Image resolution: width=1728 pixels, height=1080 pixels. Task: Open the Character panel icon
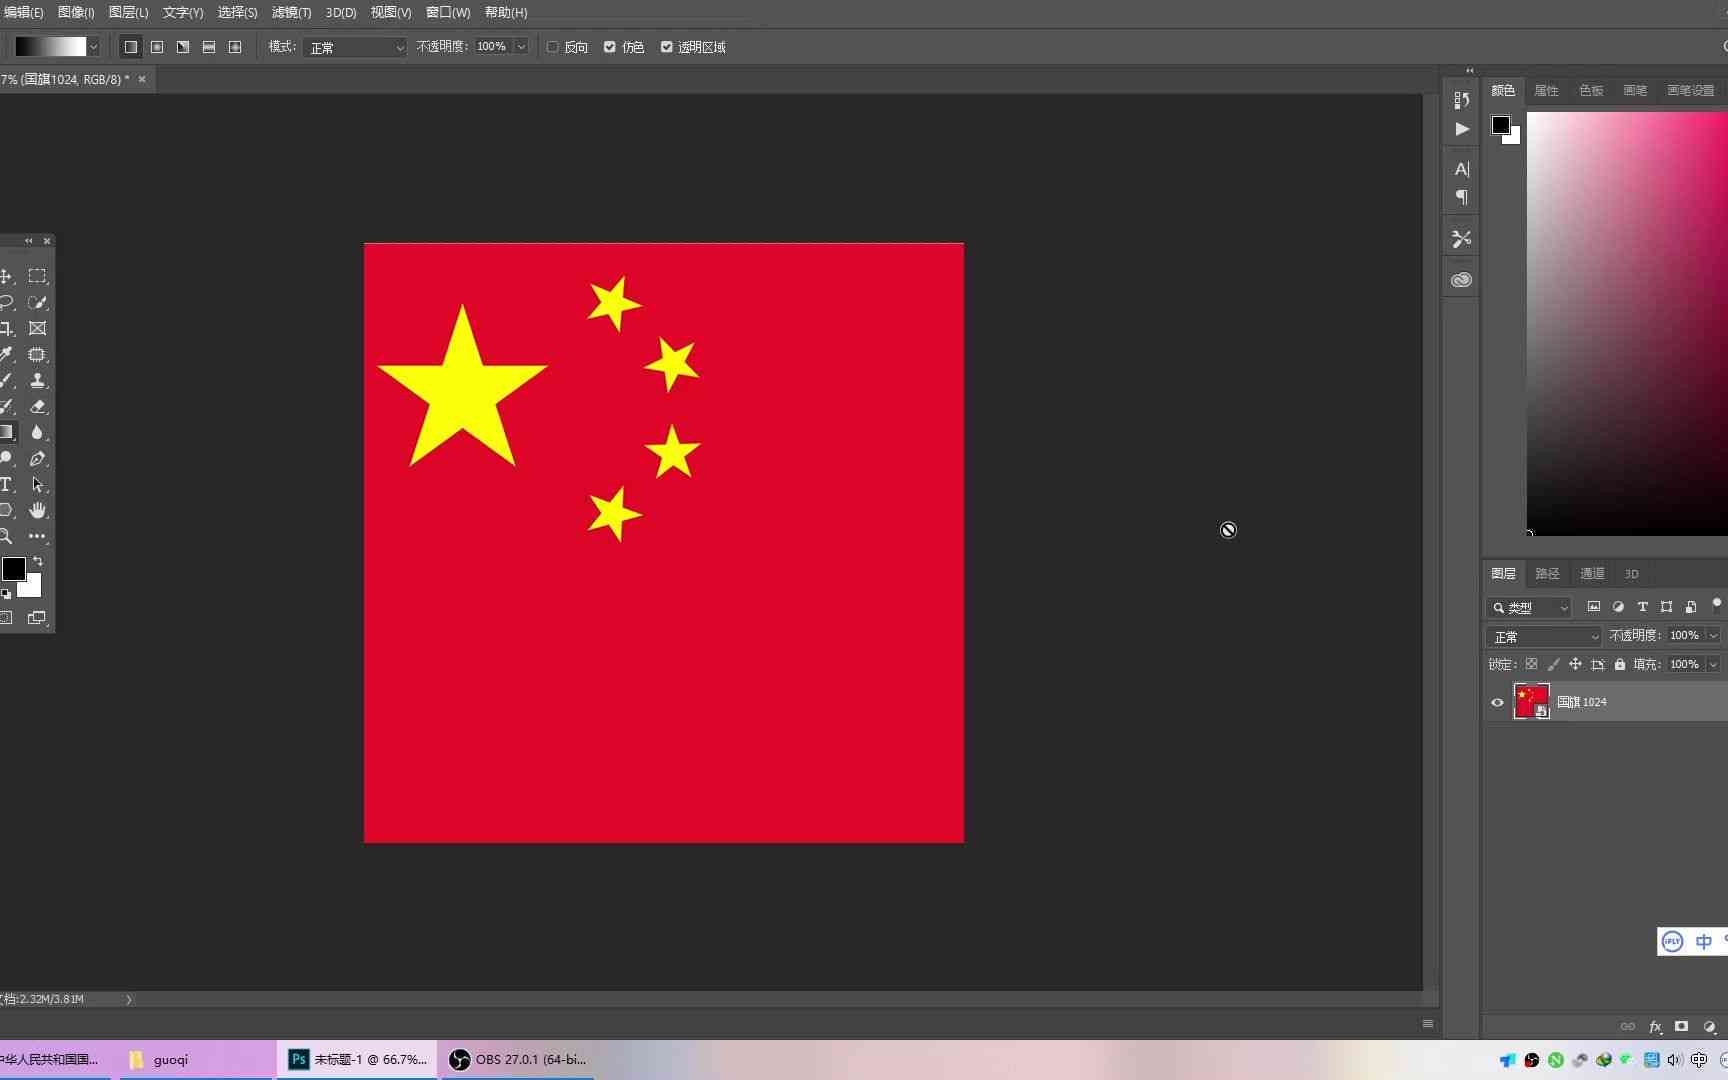[1462, 169]
